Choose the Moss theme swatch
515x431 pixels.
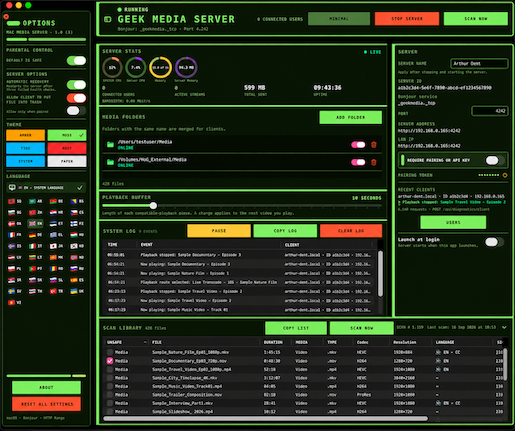point(67,135)
